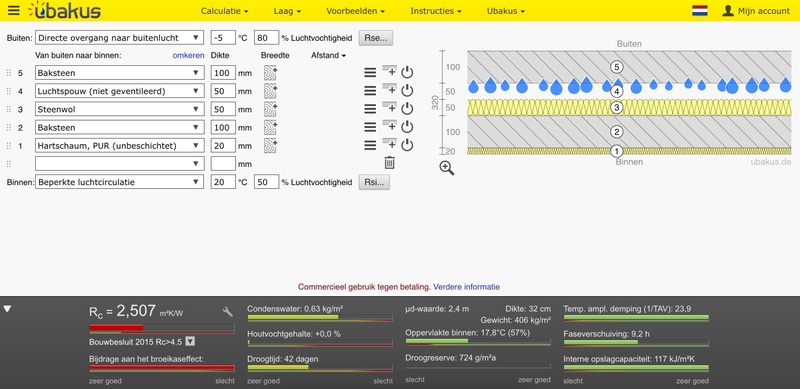This screenshot has height=389, width=800.
Task: Set width pattern icon for layer 2 Baksteen
Action: (x=270, y=128)
